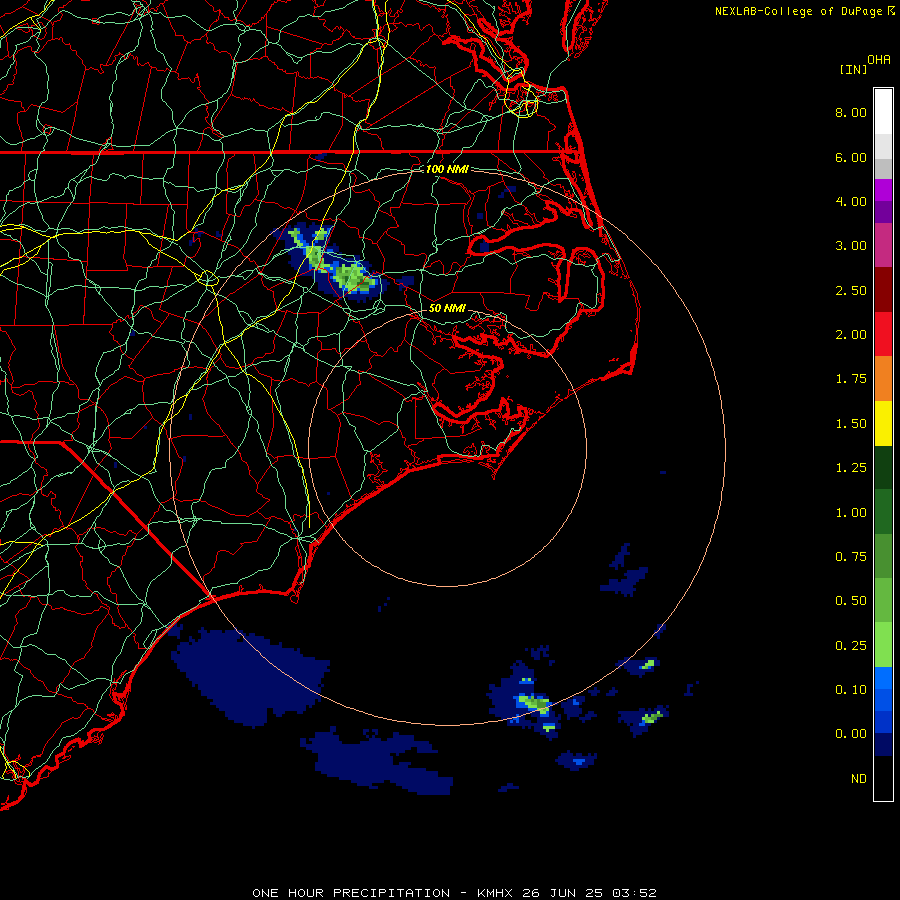Select the pink 3.00 legend swatch

tap(883, 245)
